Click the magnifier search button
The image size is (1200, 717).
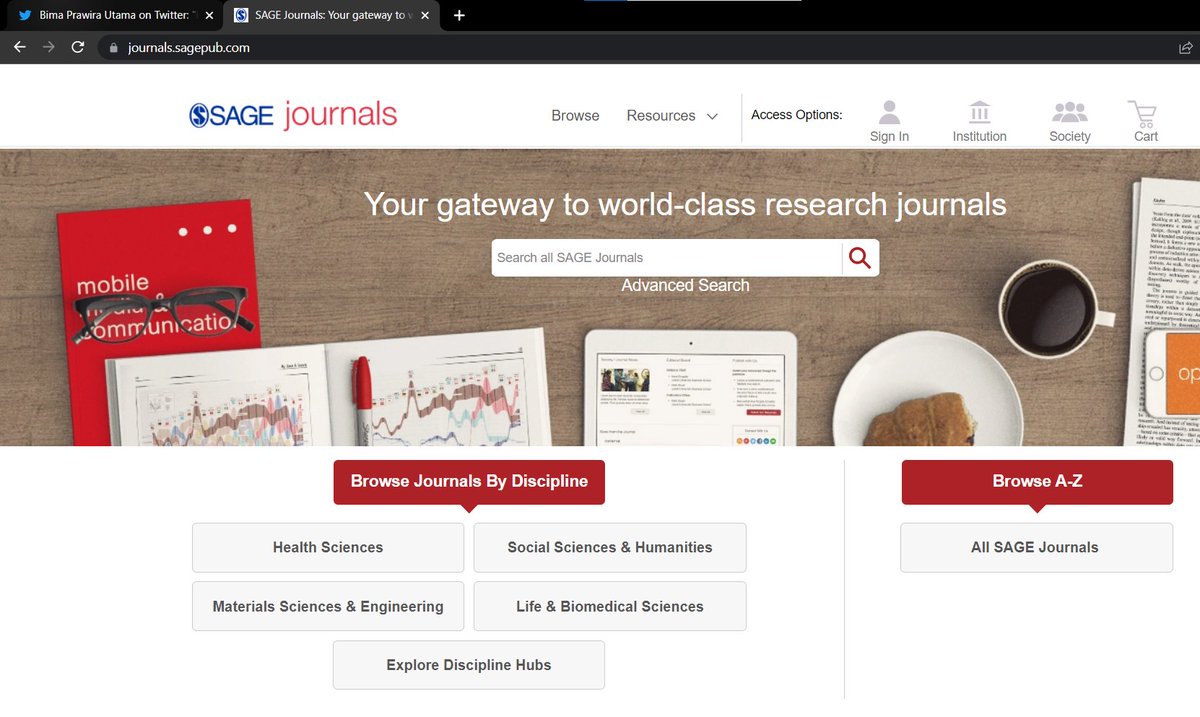point(860,258)
